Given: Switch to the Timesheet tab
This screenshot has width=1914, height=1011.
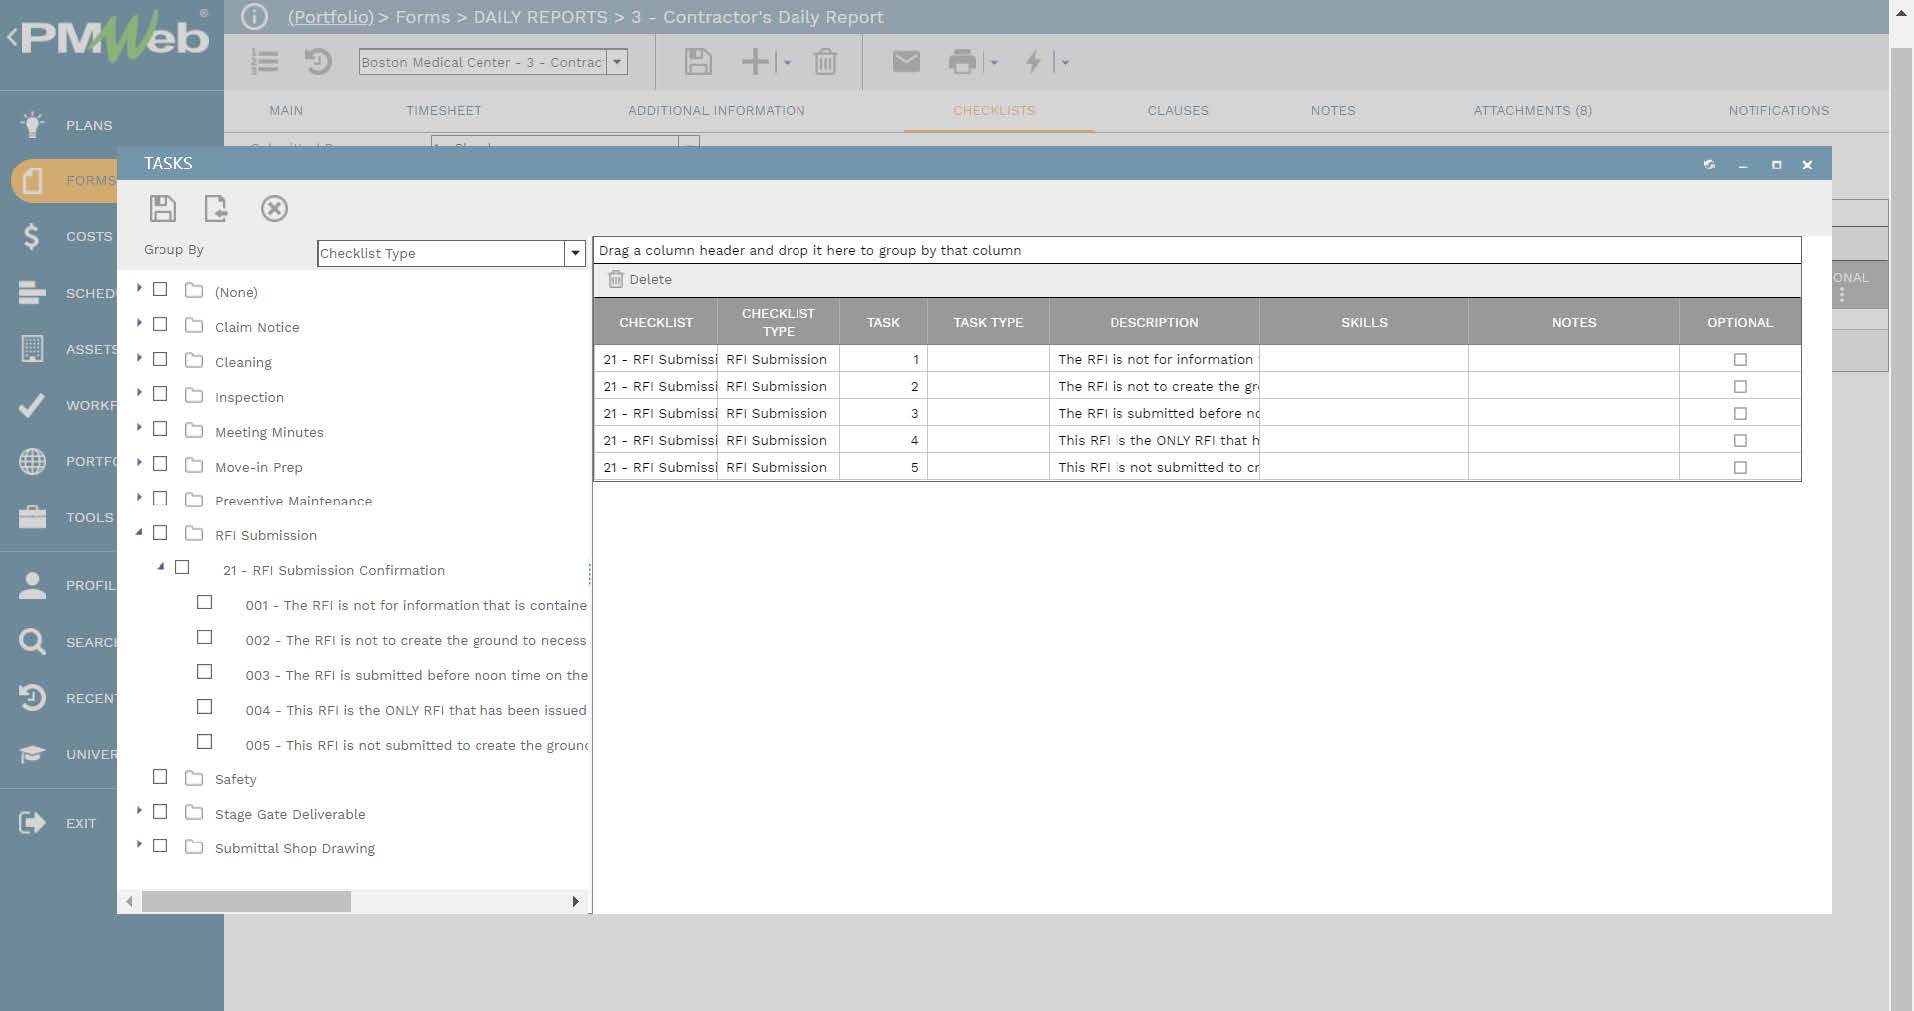Looking at the screenshot, I should tap(443, 111).
